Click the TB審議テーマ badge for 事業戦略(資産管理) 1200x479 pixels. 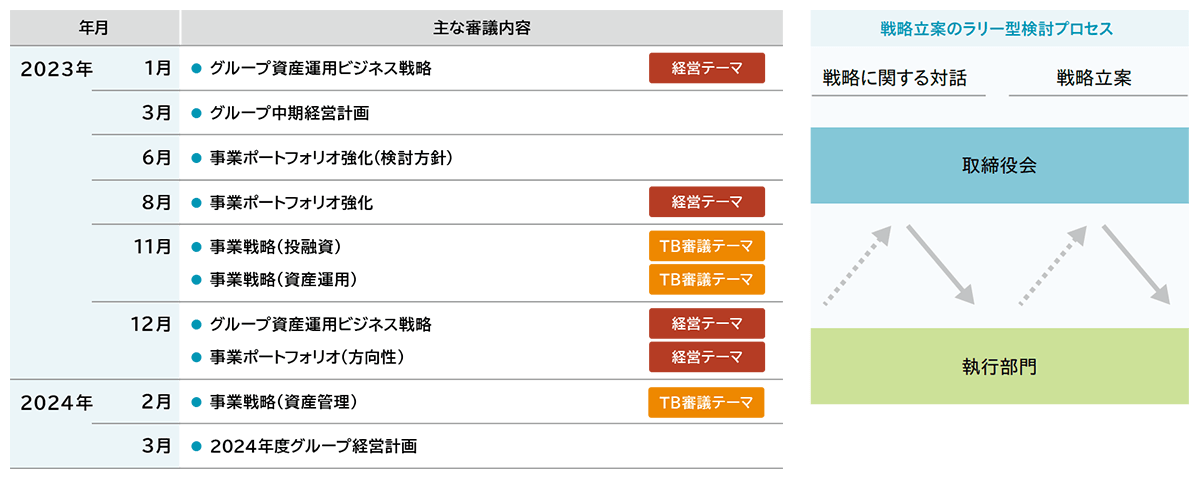coord(707,402)
